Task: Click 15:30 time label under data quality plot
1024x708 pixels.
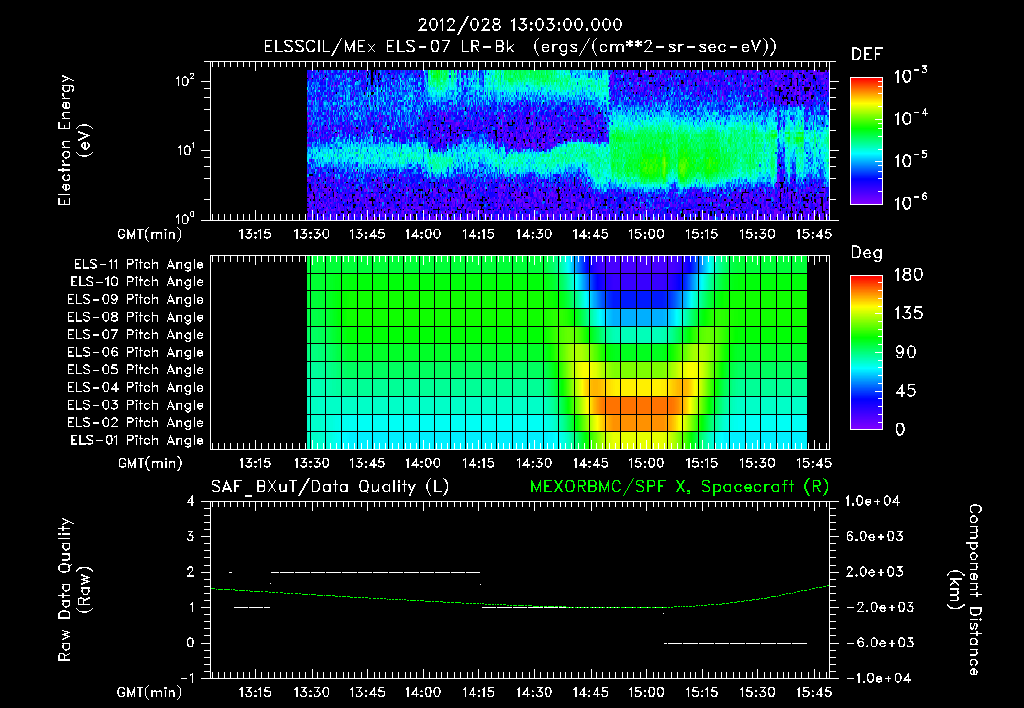Action: click(x=758, y=692)
